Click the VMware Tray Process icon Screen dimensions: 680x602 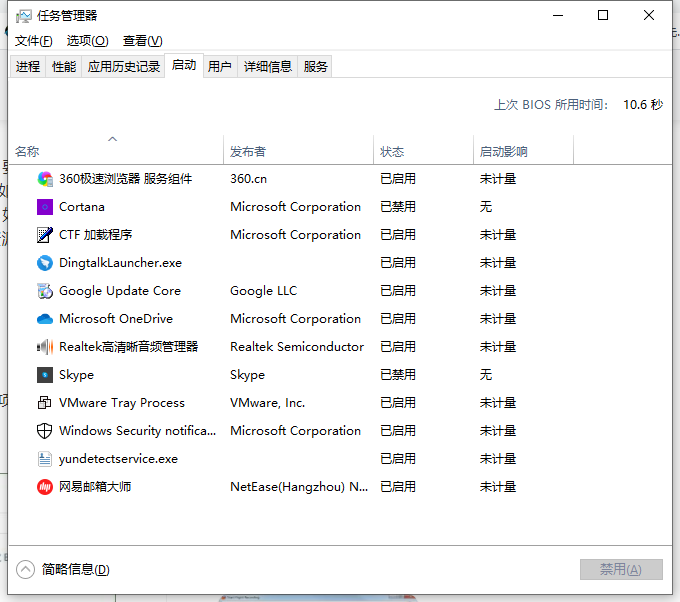(x=44, y=403)
